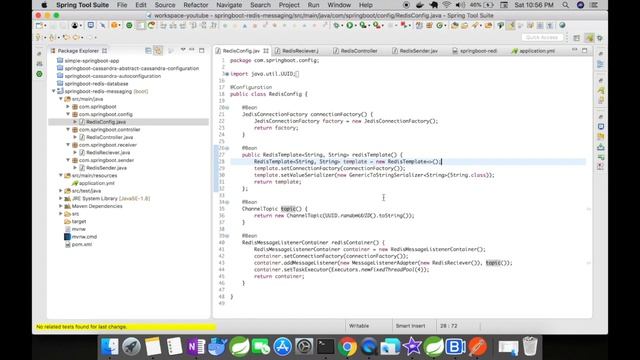The width and height of the screenshot is (640, 360).
Task: Select the simple-springboot-app project
Action: click(91, 60)
